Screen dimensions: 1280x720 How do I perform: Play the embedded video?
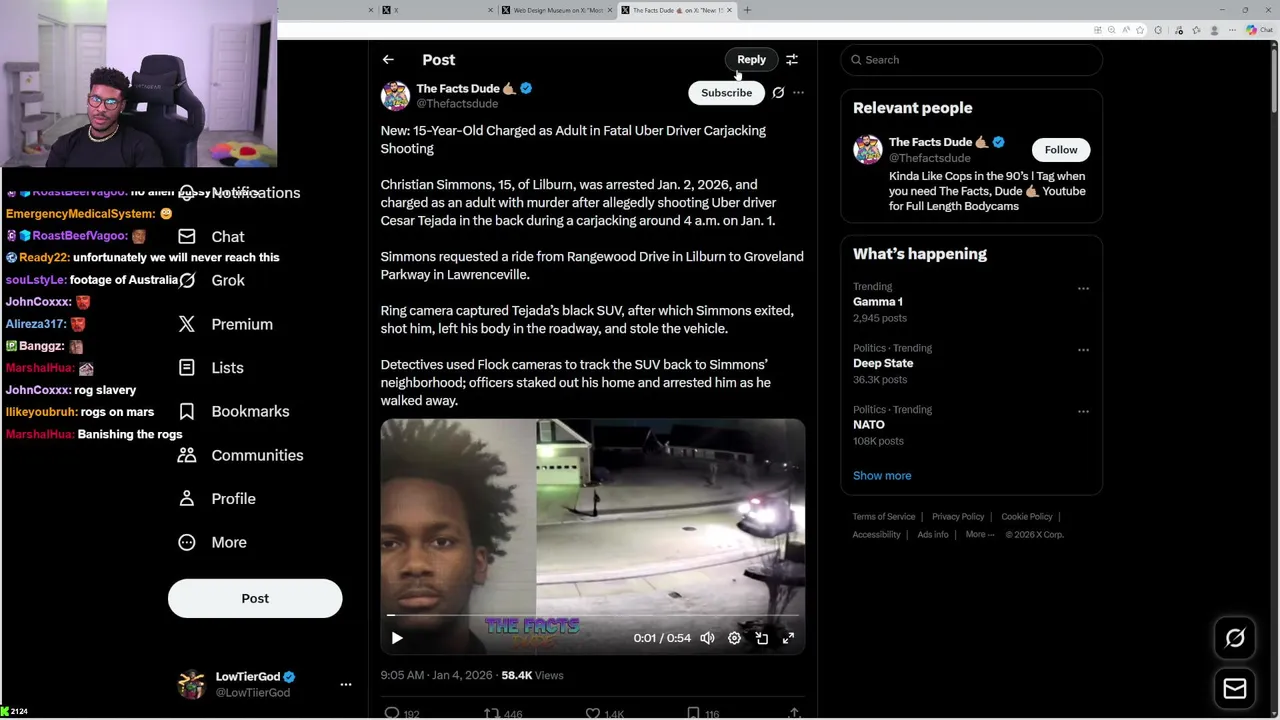click(x=397, y=638)
